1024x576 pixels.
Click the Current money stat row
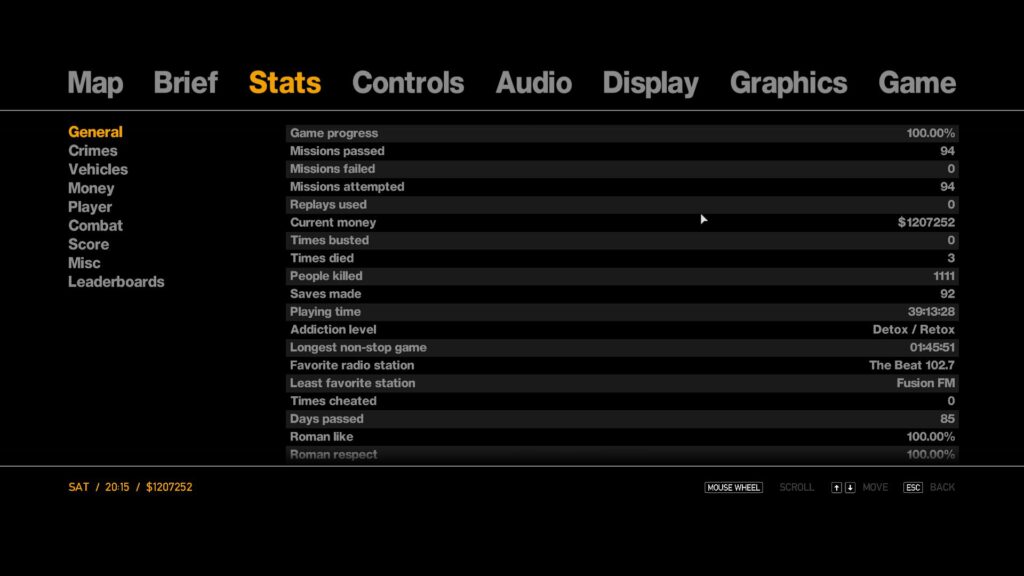[x=620, y=222]
